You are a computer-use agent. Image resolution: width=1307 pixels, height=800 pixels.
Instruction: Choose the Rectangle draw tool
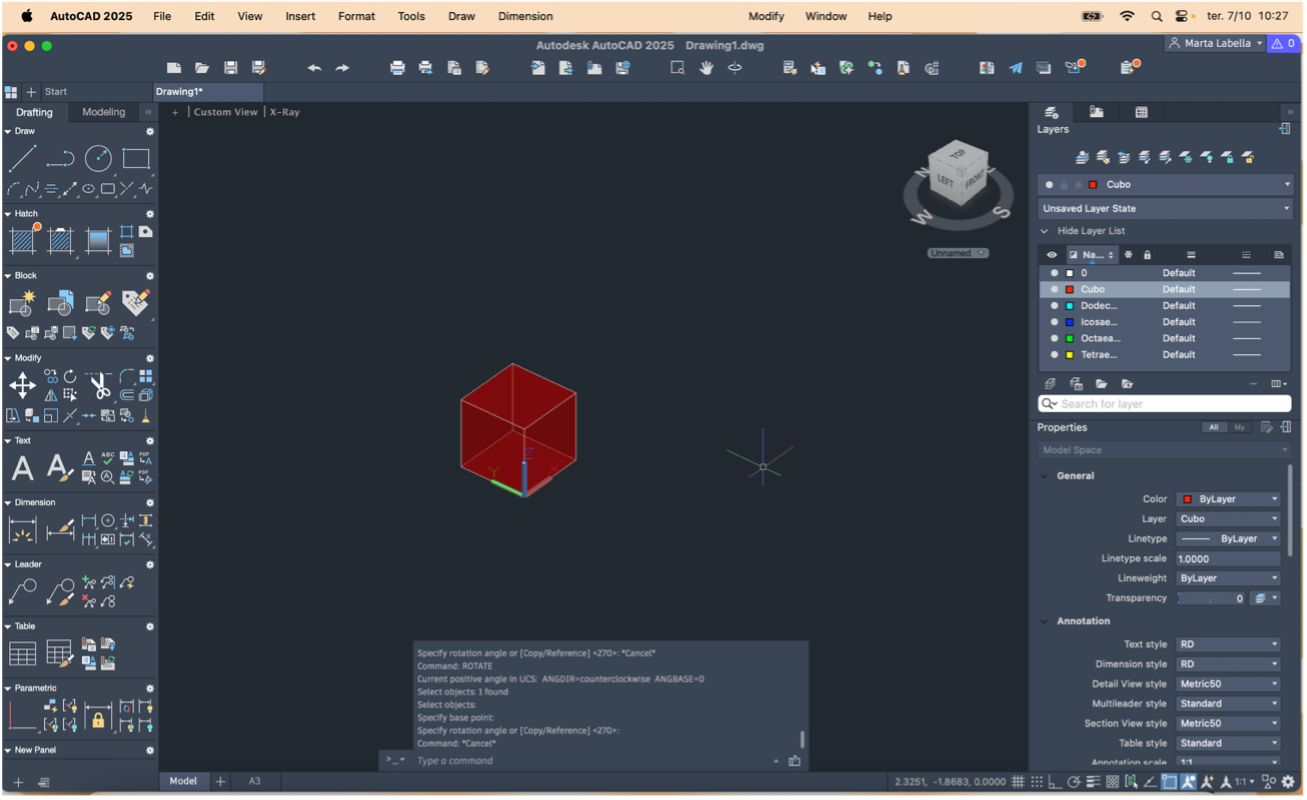(x=136, y=158)
